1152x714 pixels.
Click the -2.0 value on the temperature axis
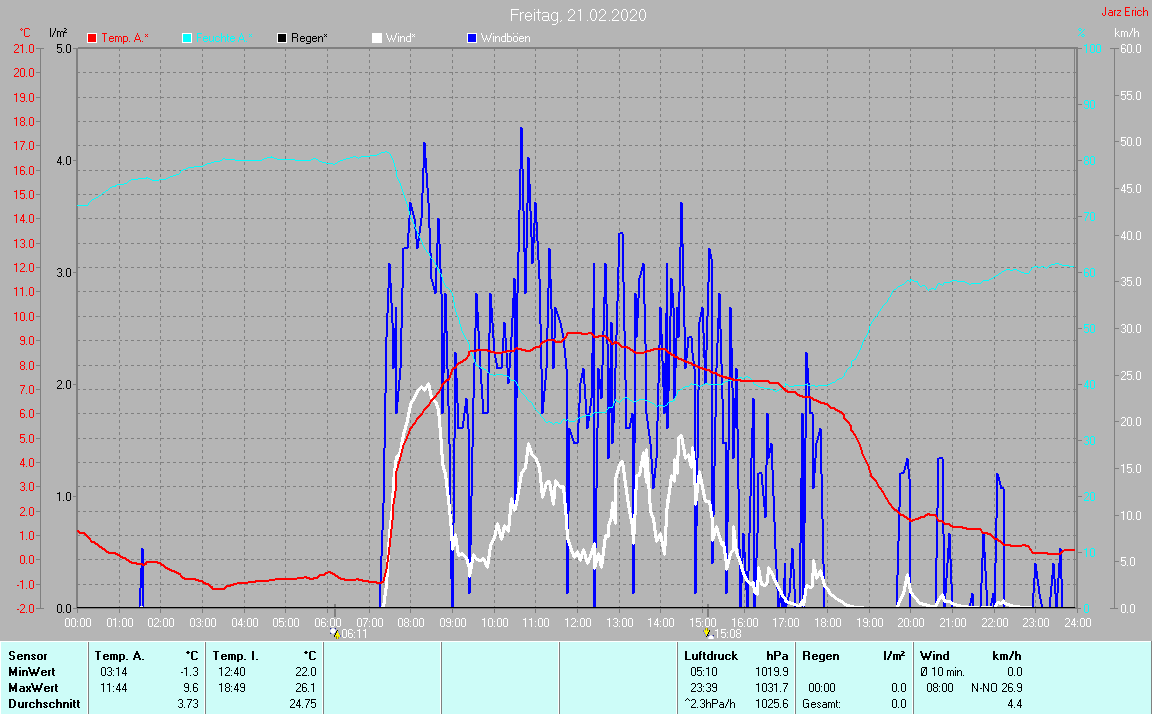(x=24, y=608)
